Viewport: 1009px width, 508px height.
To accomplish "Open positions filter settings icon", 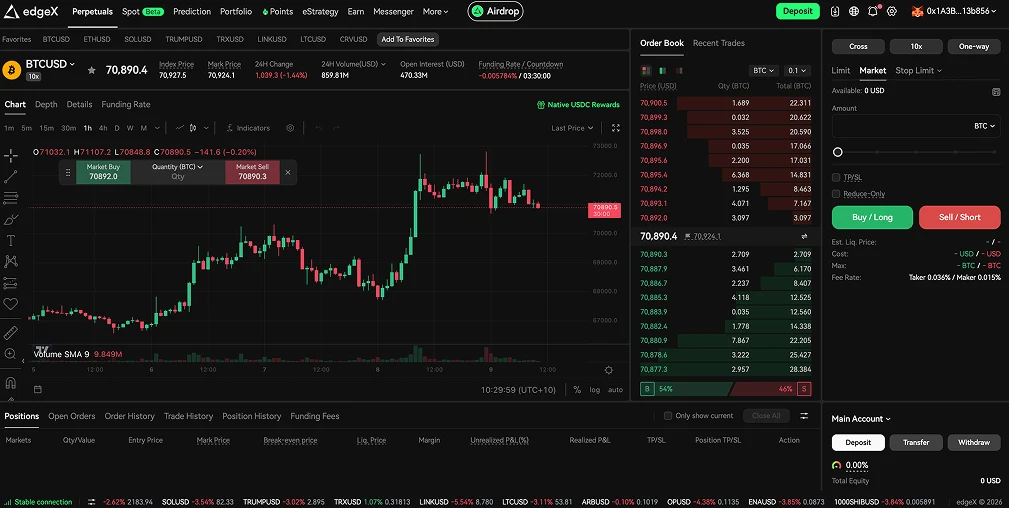I will (804, 416).
